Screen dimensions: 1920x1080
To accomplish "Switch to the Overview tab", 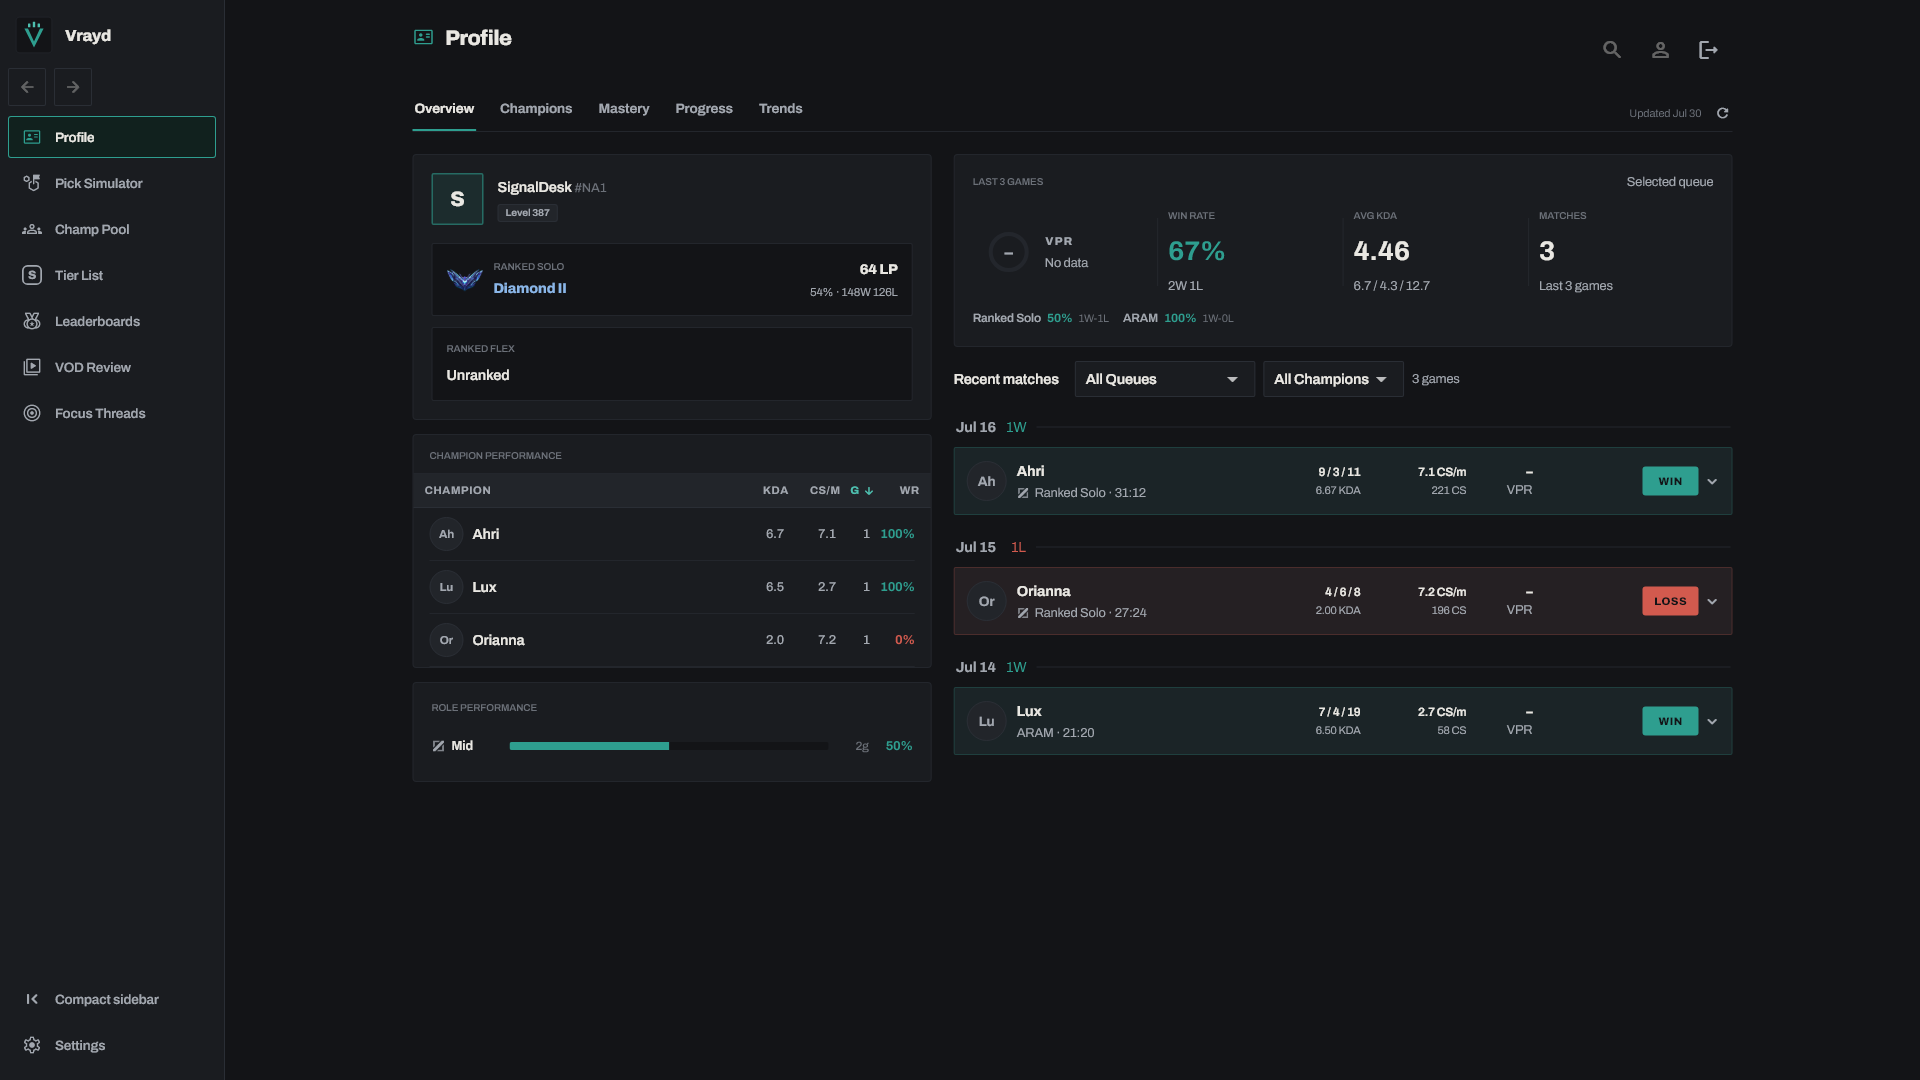I will click(444, 108).
